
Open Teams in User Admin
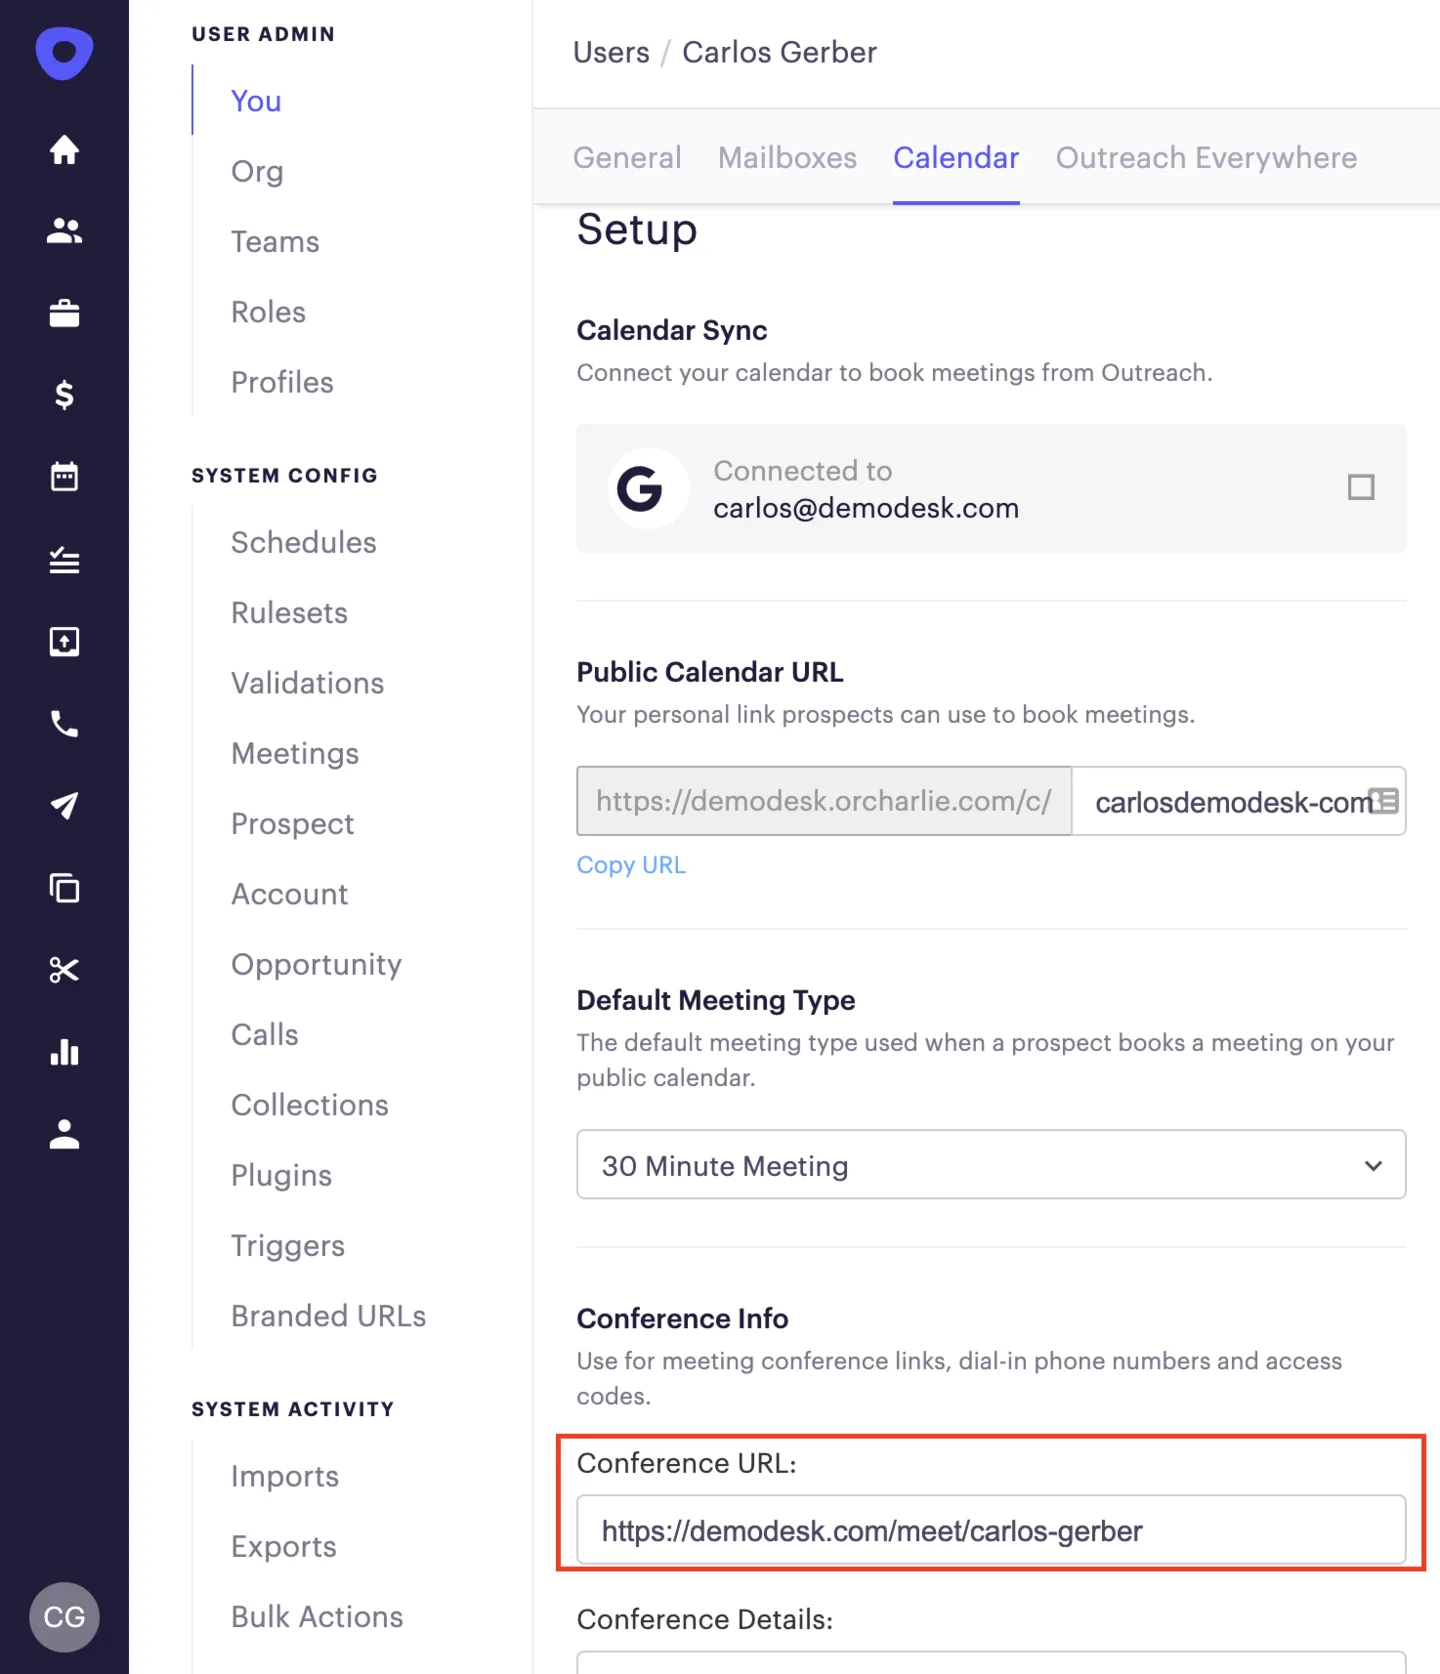[x=275, y=242]
